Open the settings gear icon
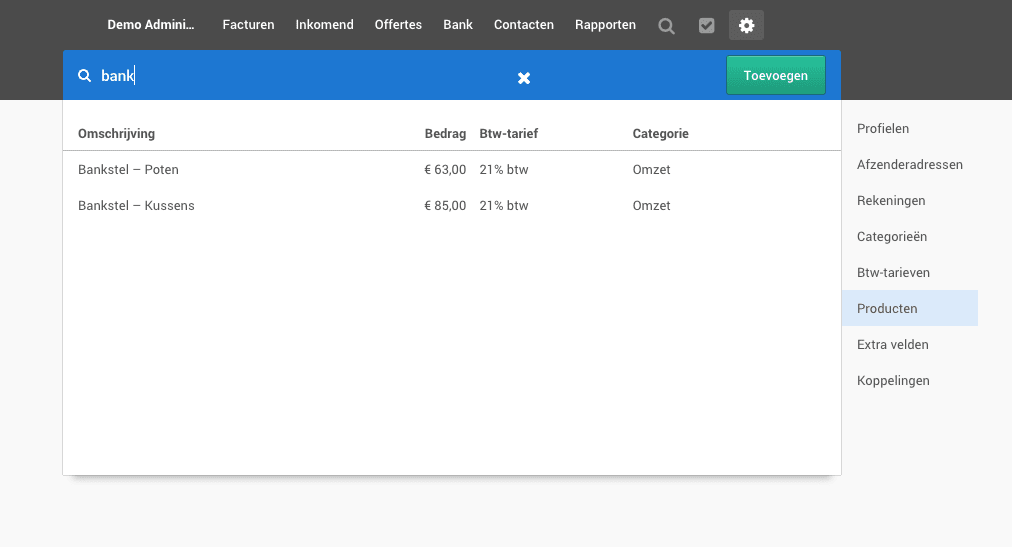 tap(746, 26)
